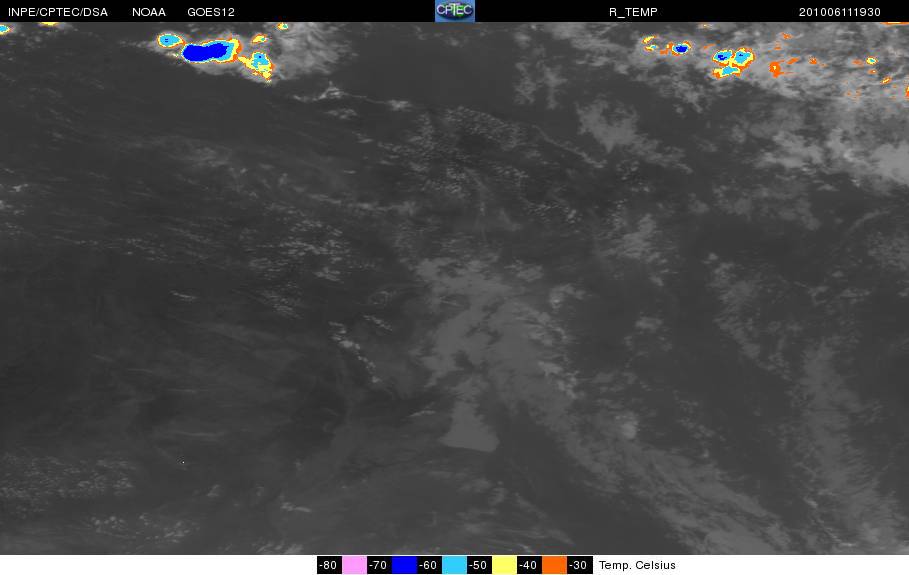
Task: Click the -30 legend value
Action: click(x=579, y=565)
